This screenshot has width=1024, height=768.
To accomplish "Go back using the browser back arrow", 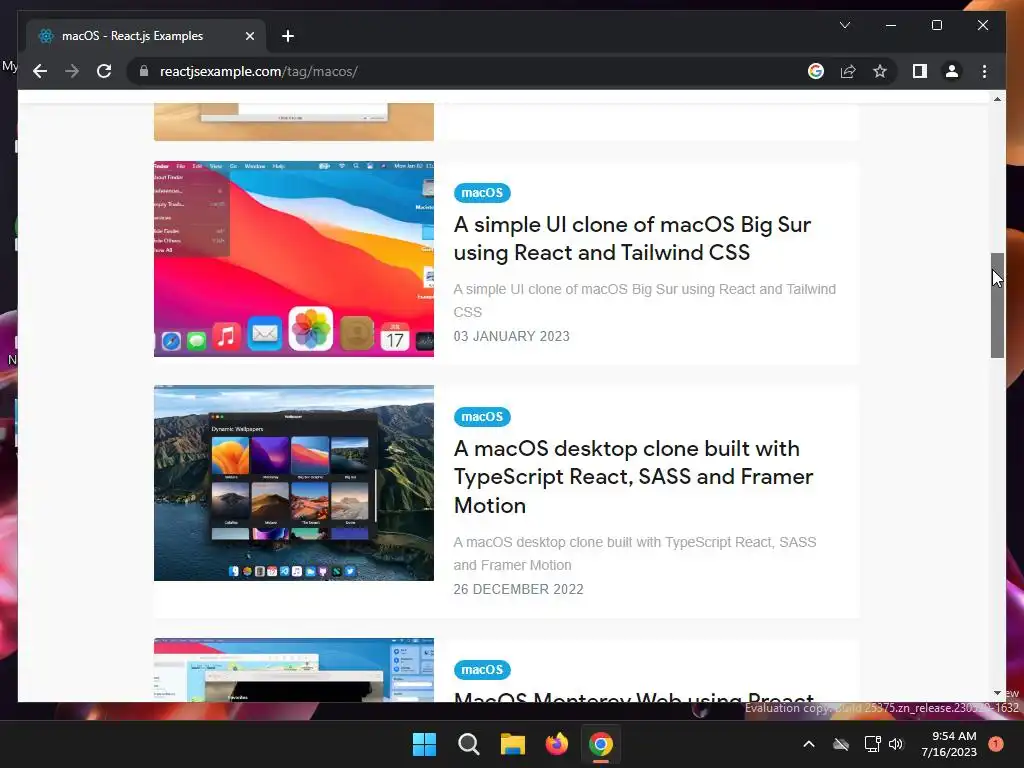I will 40,71.
